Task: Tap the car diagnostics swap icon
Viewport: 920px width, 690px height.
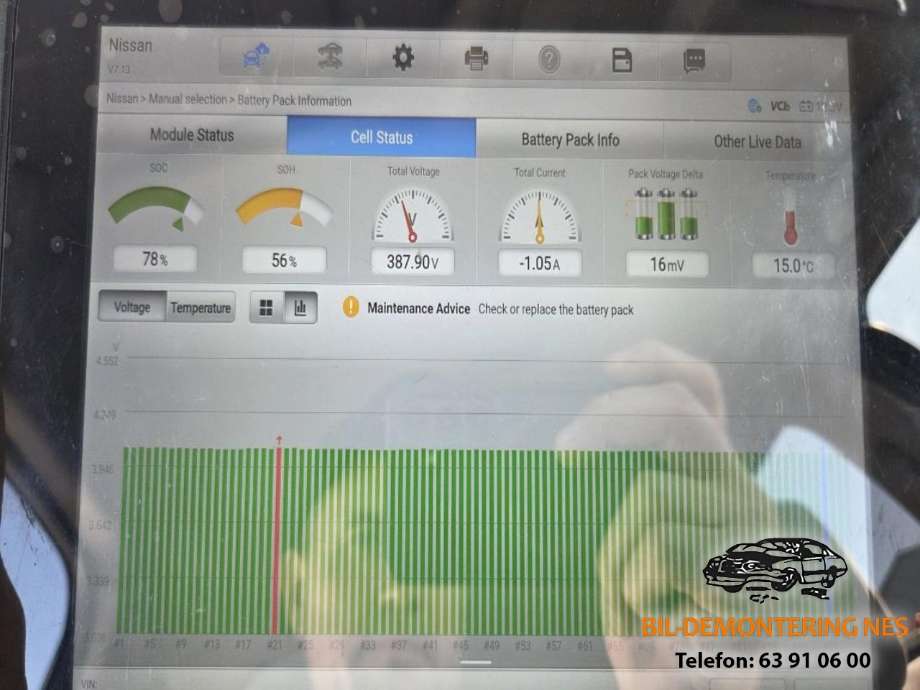Action: tap(330, 57)
